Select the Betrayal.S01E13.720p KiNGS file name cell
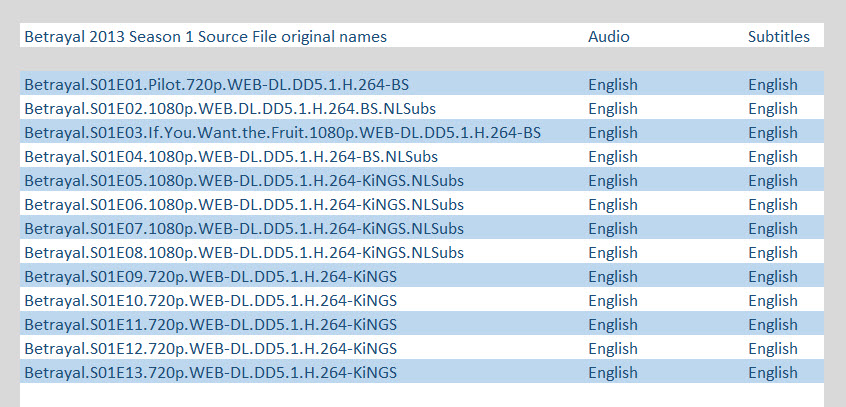 point(210,373)
